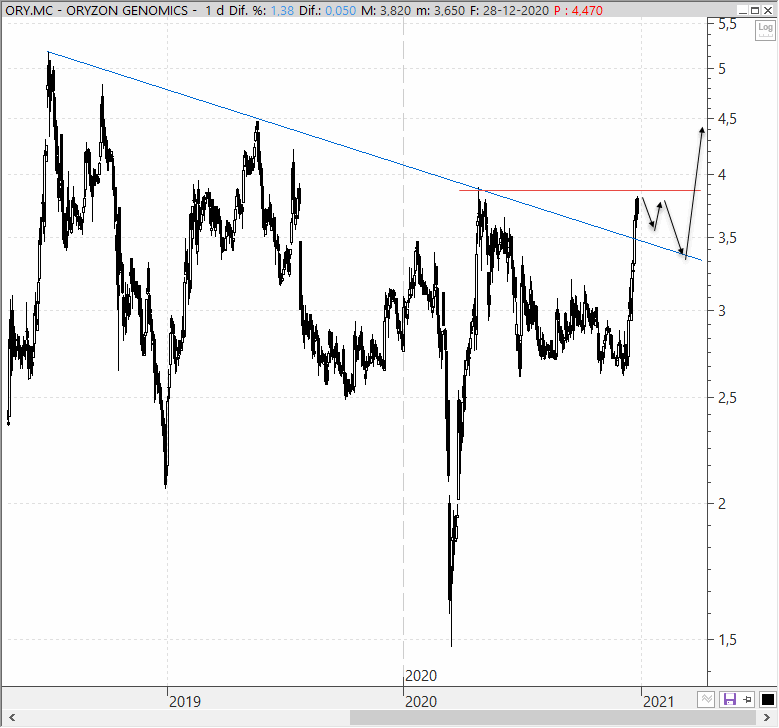Screen dimensions: 779x728
Task: Toggle the Log scale button
Action: click(x=765, y=31)
